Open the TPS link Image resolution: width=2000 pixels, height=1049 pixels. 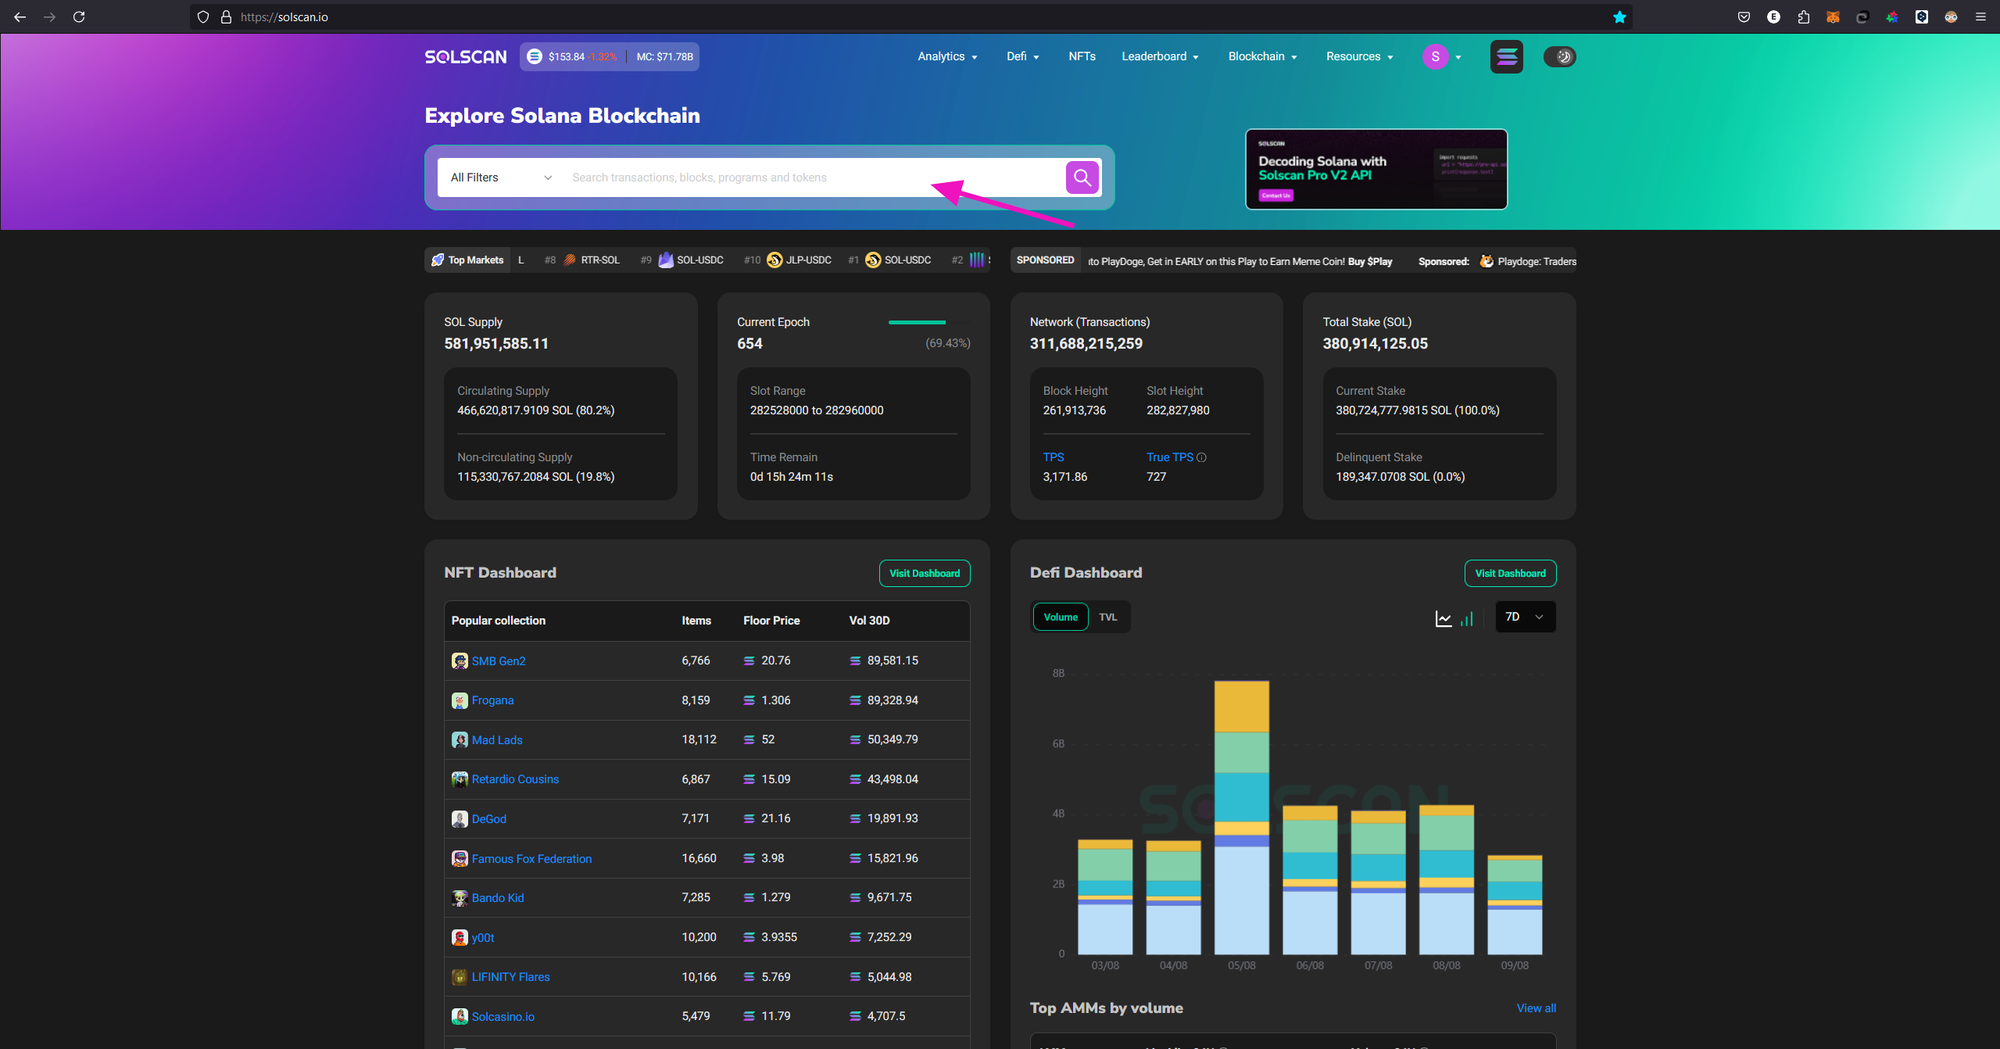pyautogui.click(x=1054, y=457)
